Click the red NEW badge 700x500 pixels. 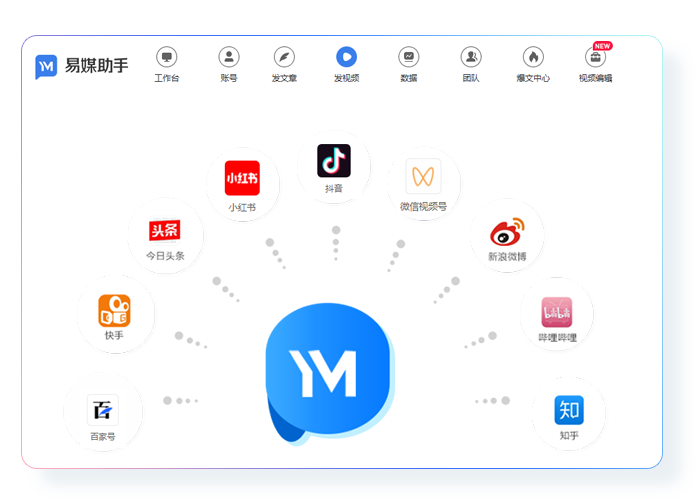602,45
